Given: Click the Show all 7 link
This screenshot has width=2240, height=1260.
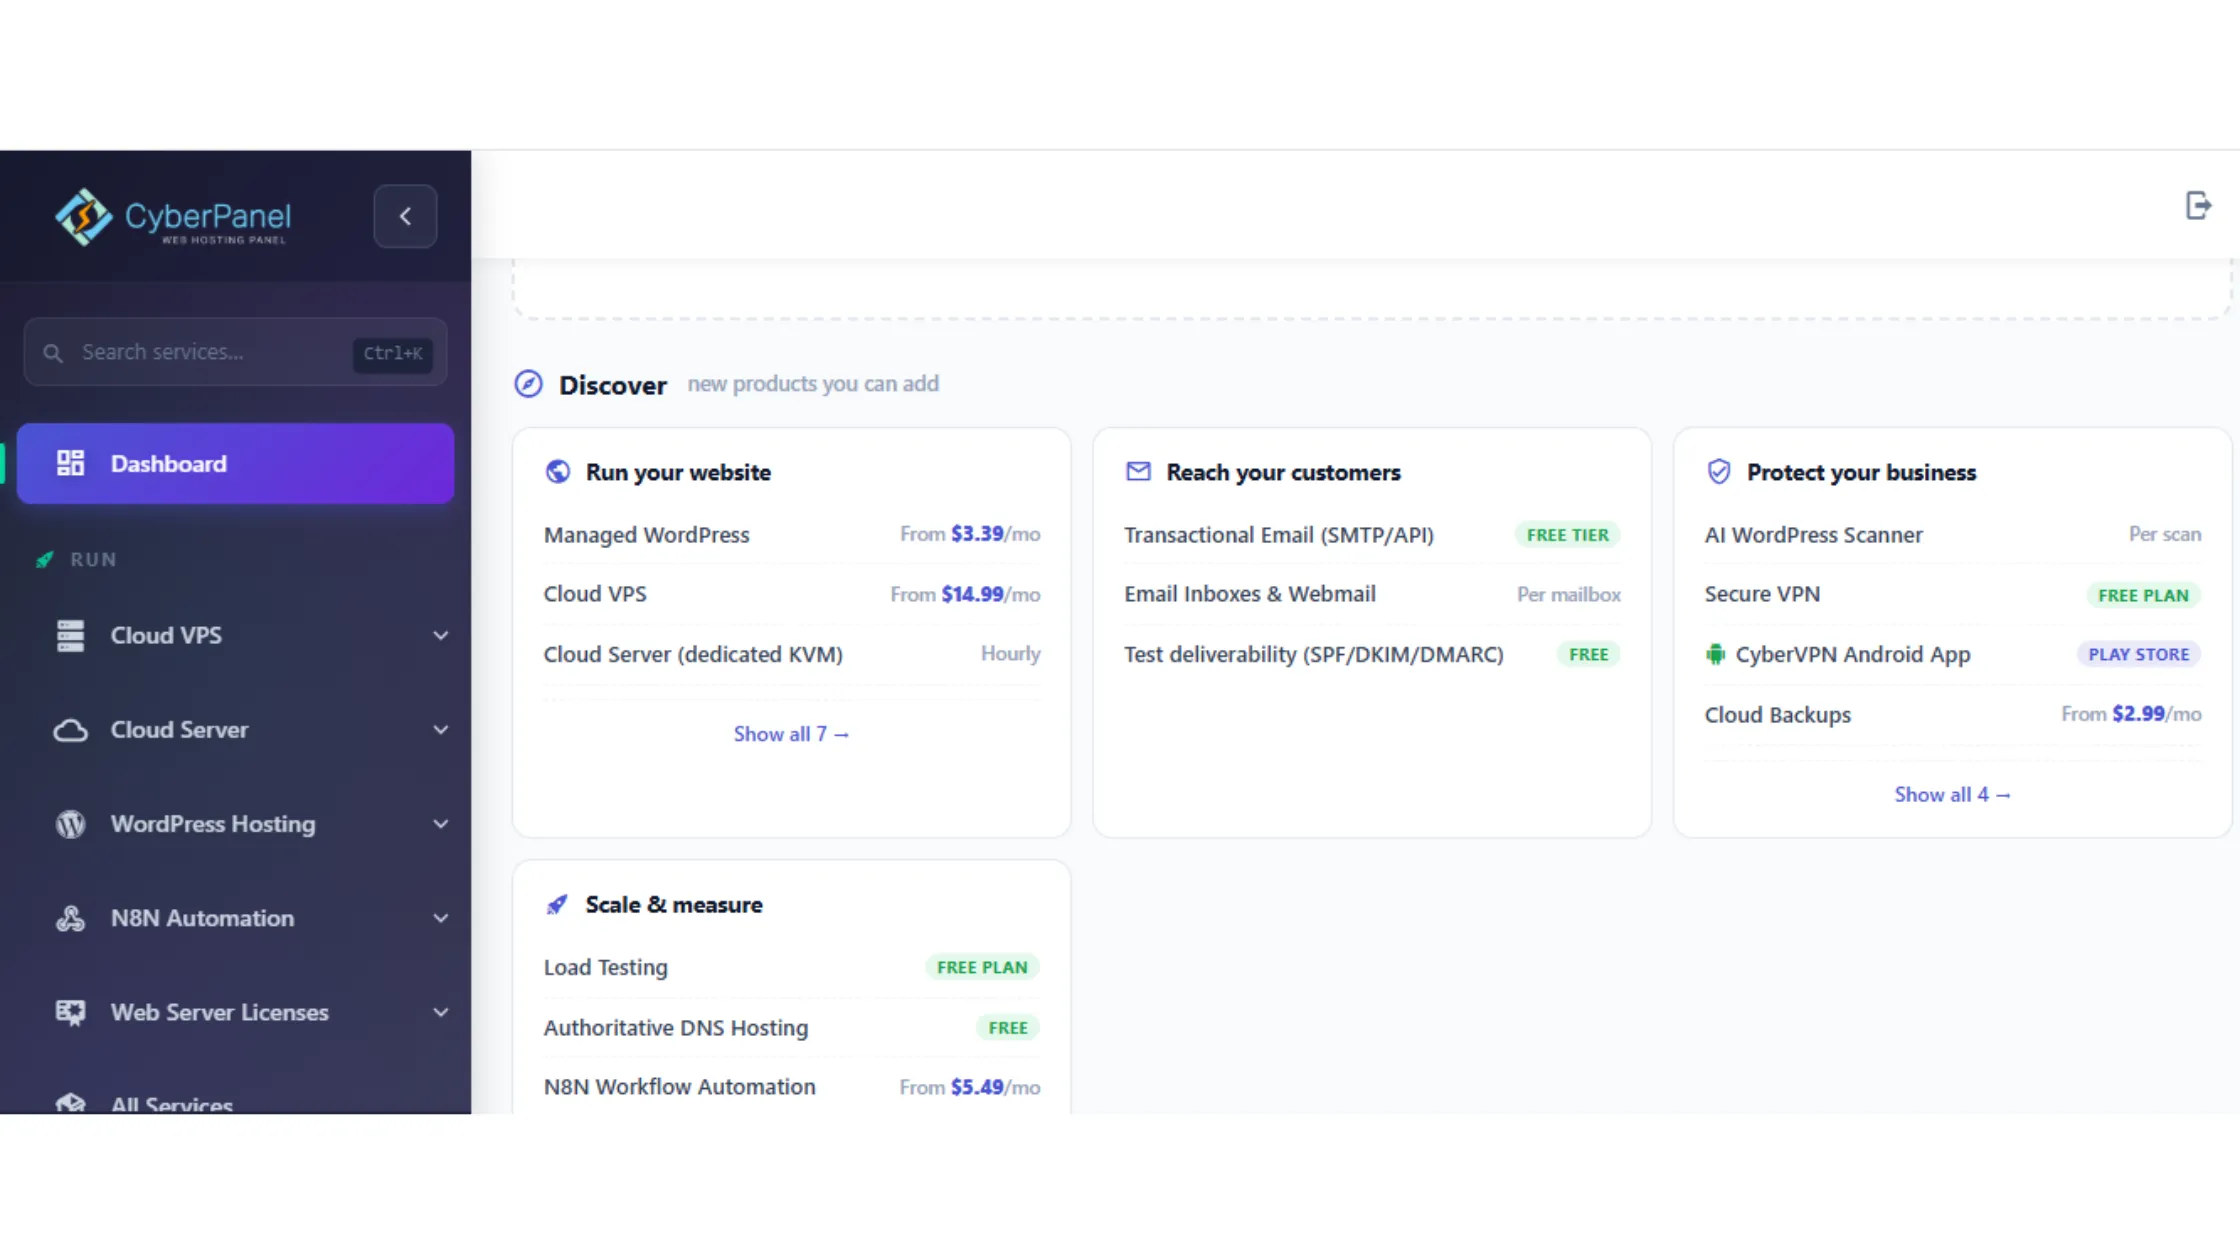Looking at the screenshot, I should coord(791,734).
